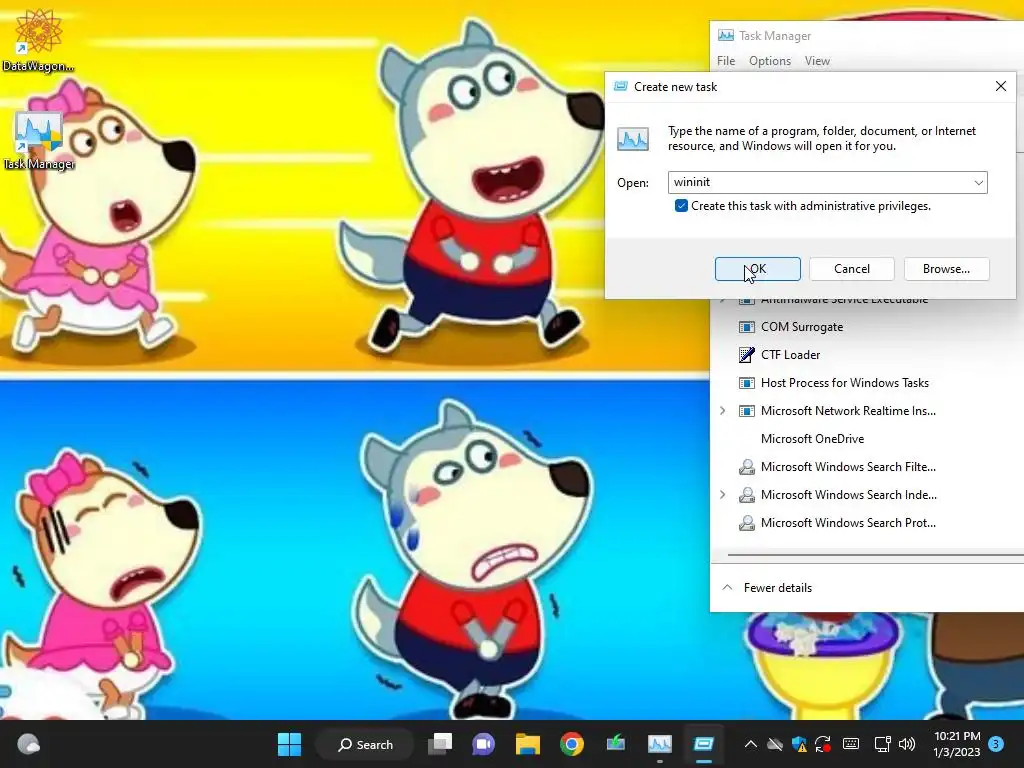
Task: Click the Task Manager title bar icon
Action: click(x=726, y=36)
